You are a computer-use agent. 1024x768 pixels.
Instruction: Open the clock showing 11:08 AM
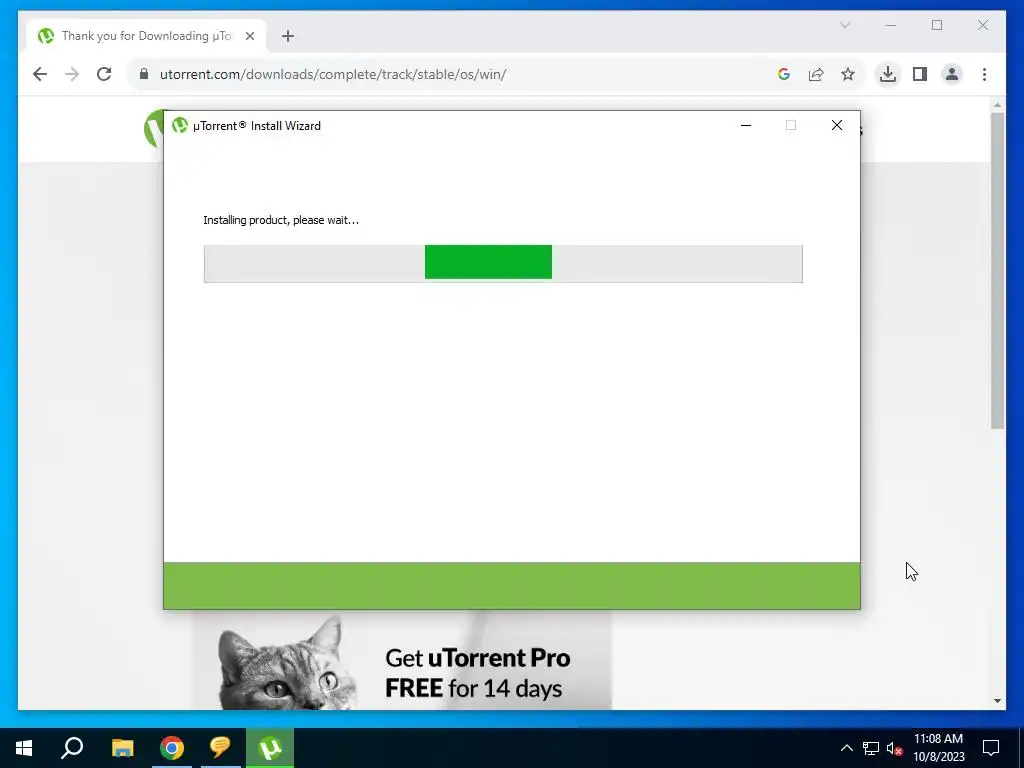(938, 748)
